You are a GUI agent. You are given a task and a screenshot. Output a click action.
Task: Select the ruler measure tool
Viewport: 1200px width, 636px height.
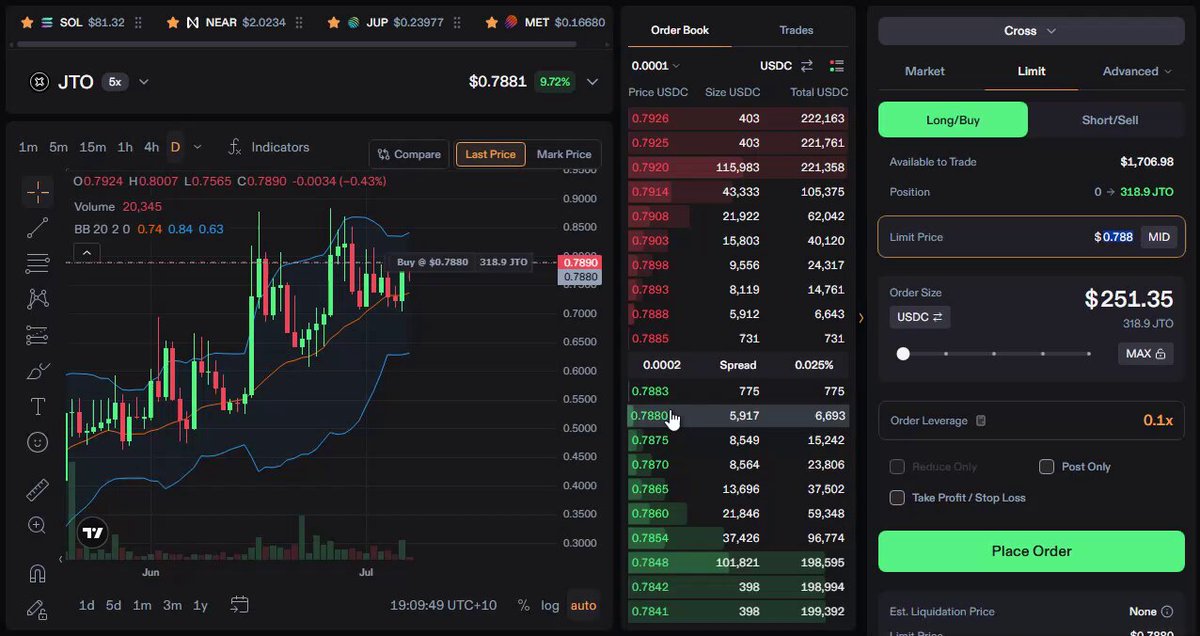click(38, 490)
